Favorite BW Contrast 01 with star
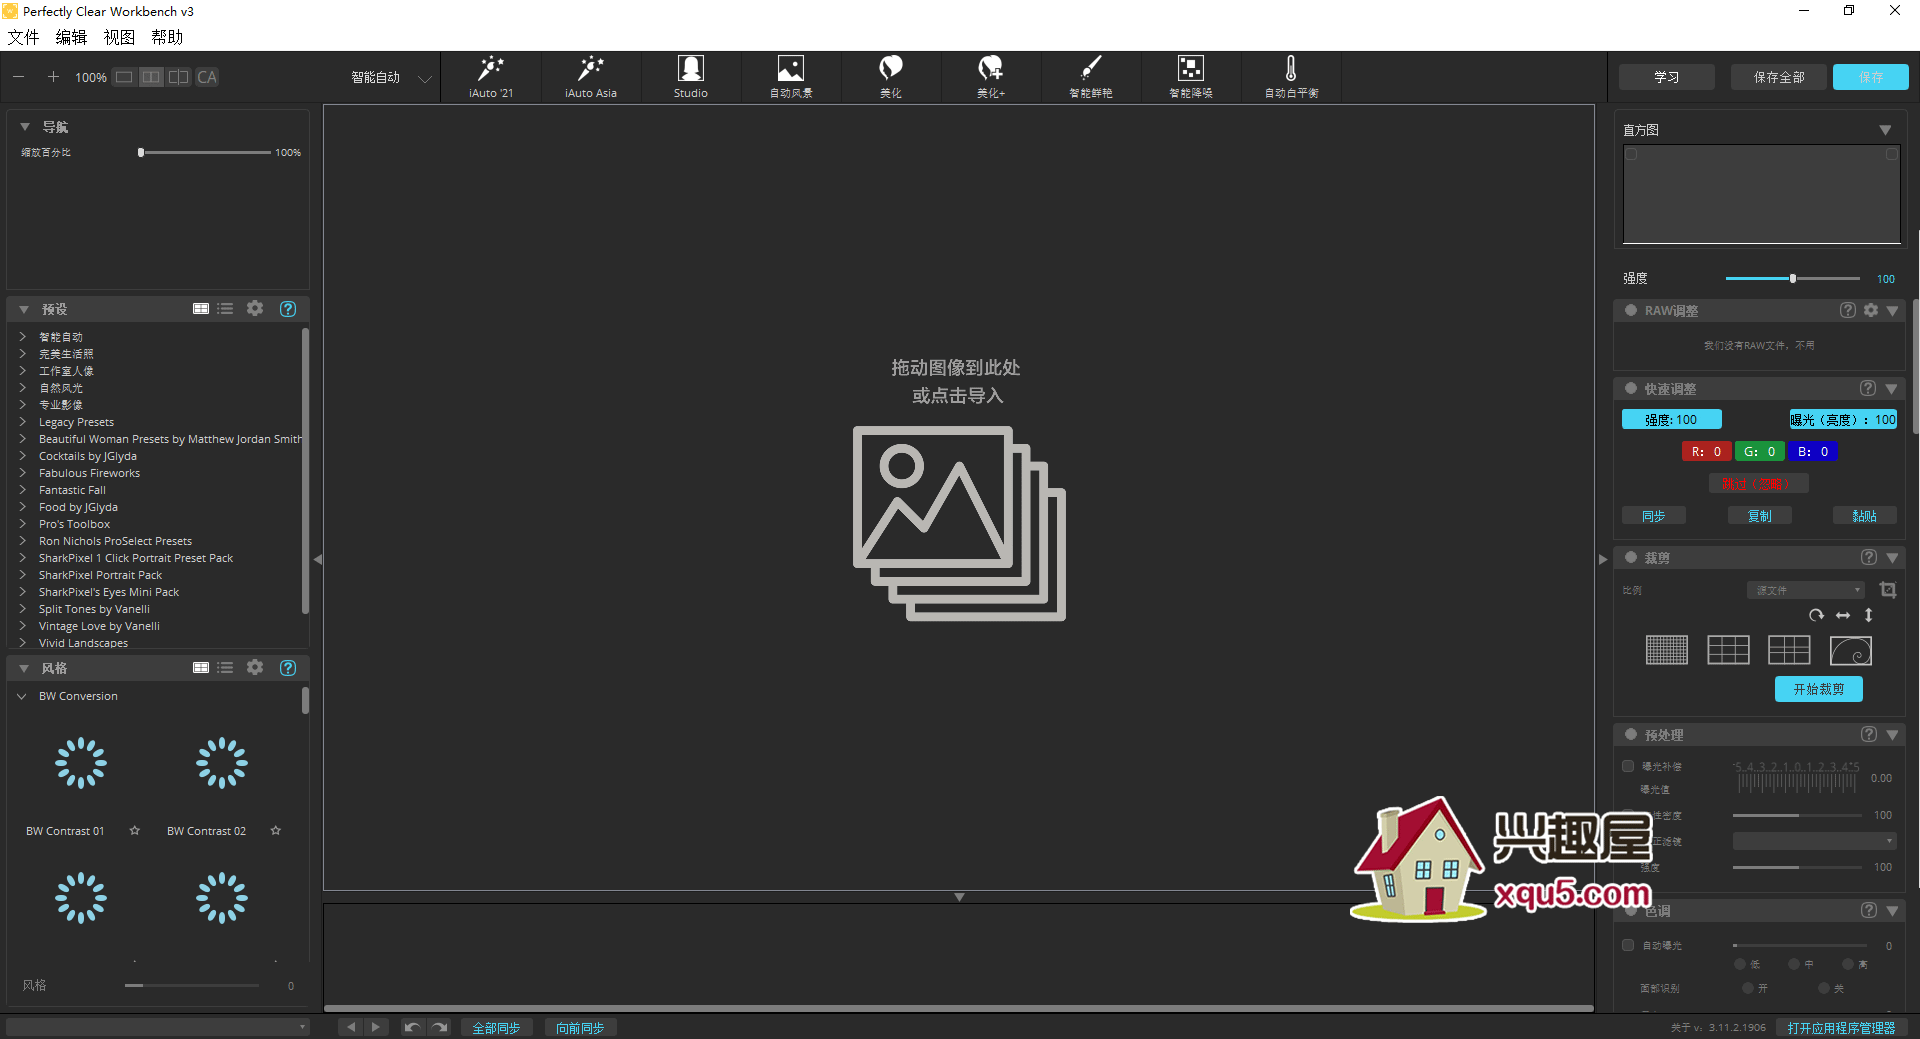Image resolution: width=1920 pixels, height=1039 pixels. click(x=135, y=830)
